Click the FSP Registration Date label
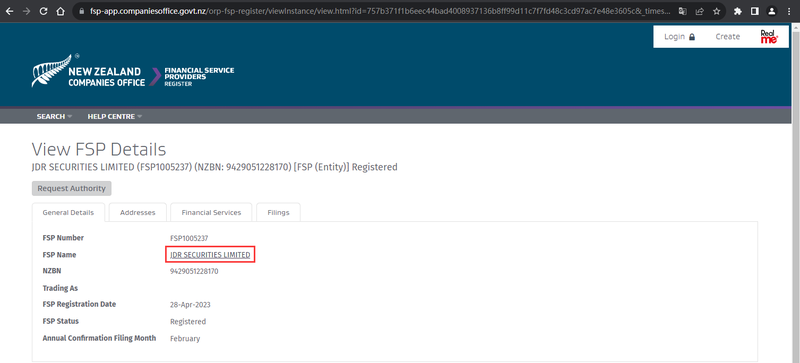The image size is (800, 363). point(79,304)
